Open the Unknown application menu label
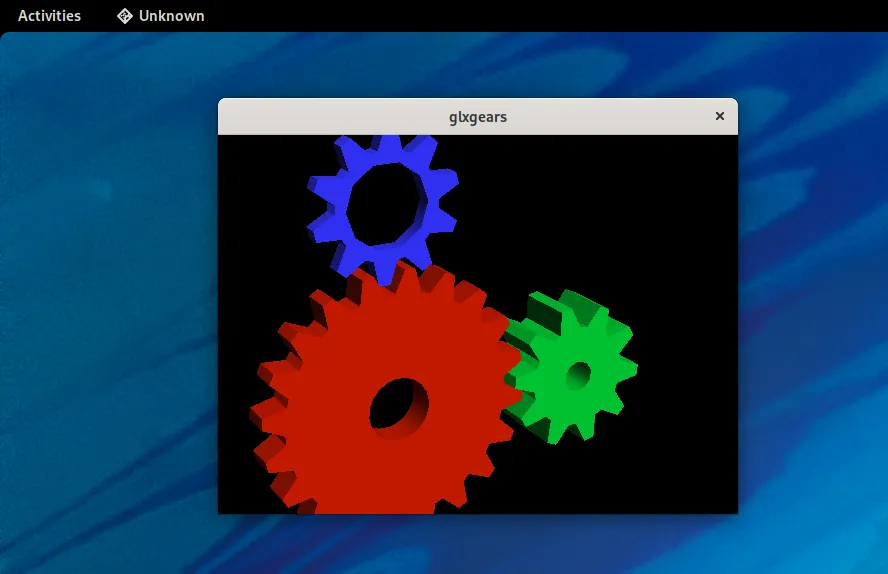Image resolution: width=888 pixels, height=574 pixels. point(171,16)
